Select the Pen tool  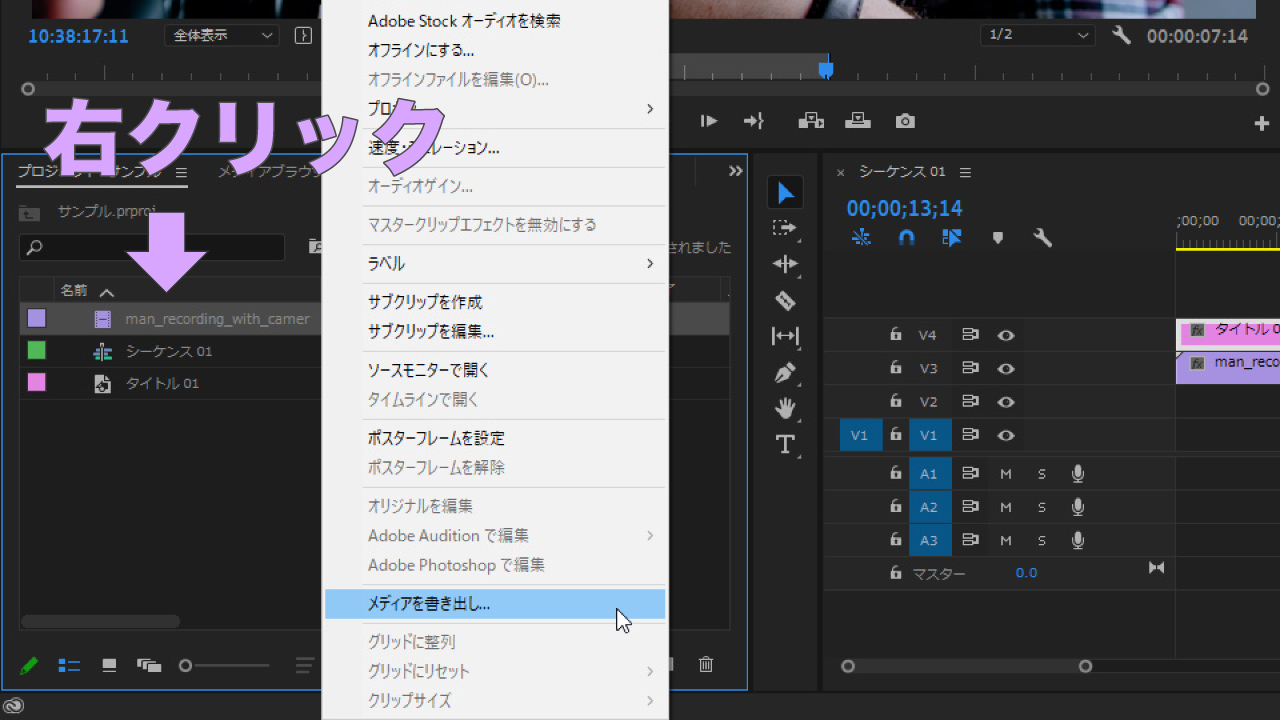(785, 372)
